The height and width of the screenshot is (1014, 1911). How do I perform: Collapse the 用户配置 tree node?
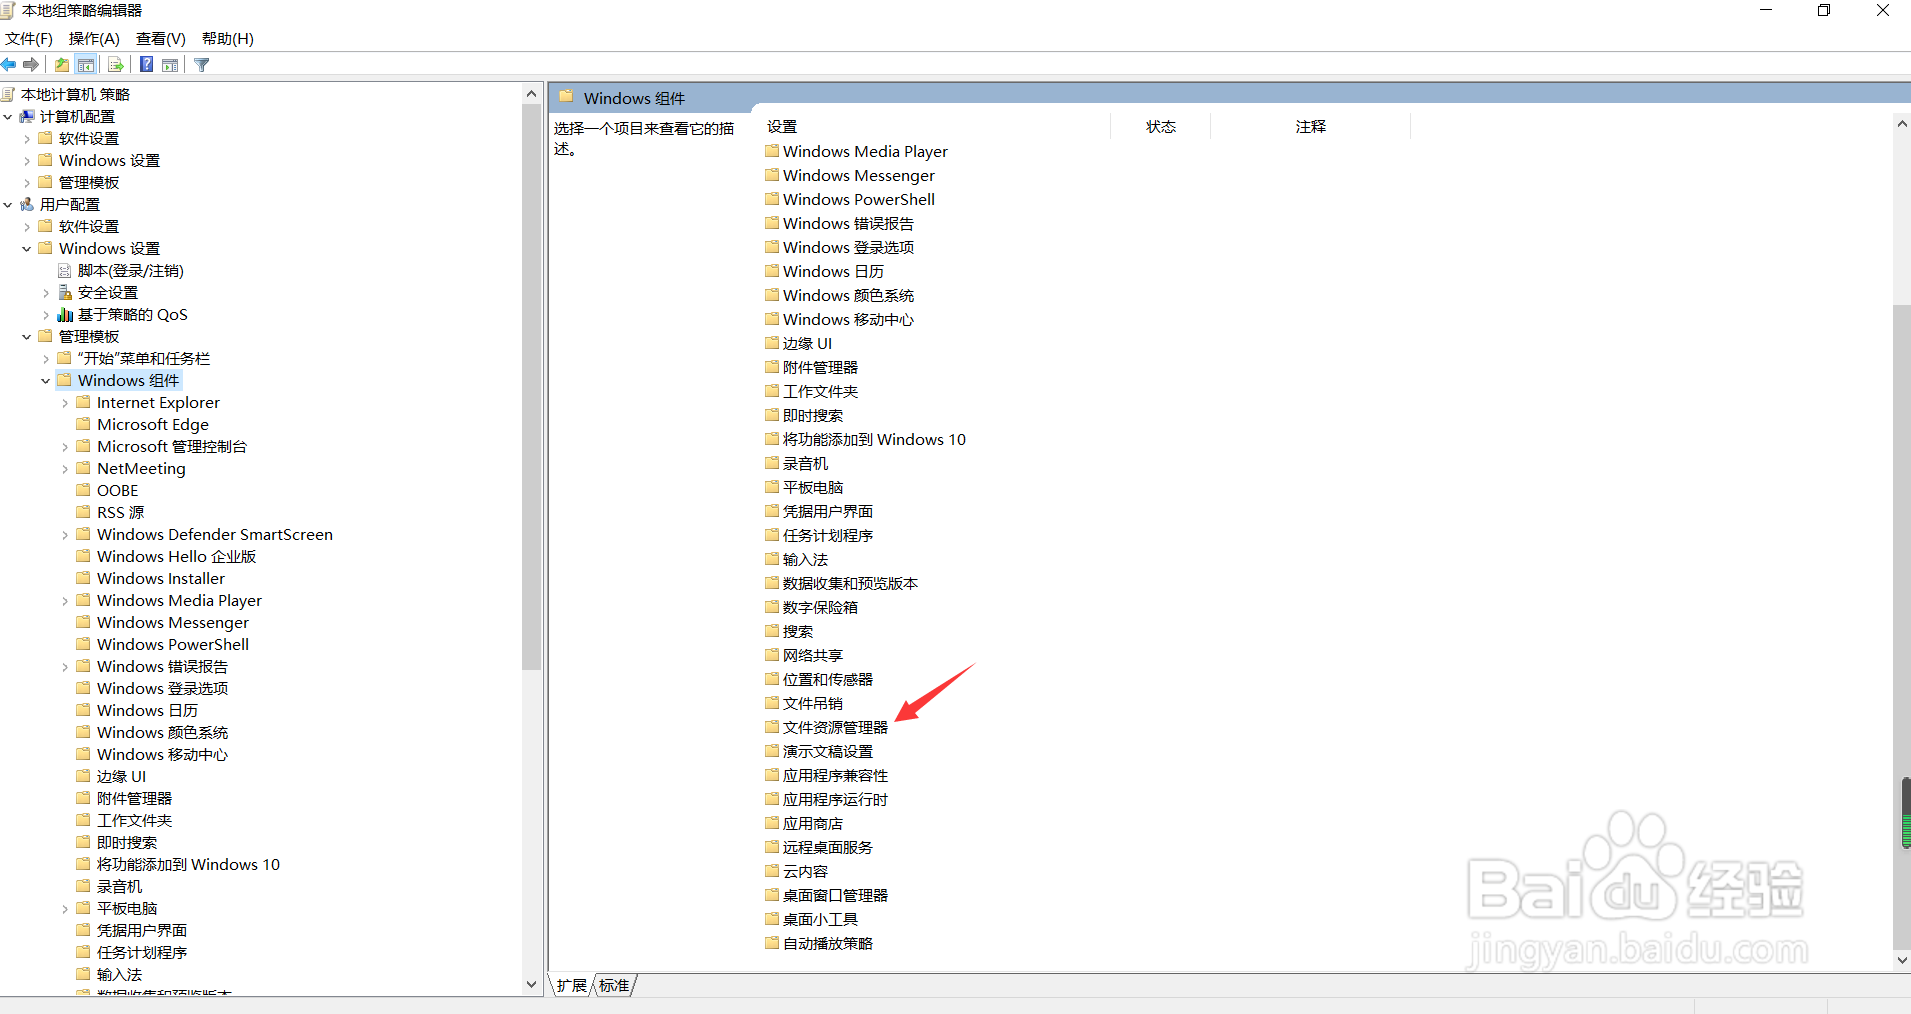click(x=8, y=205)
